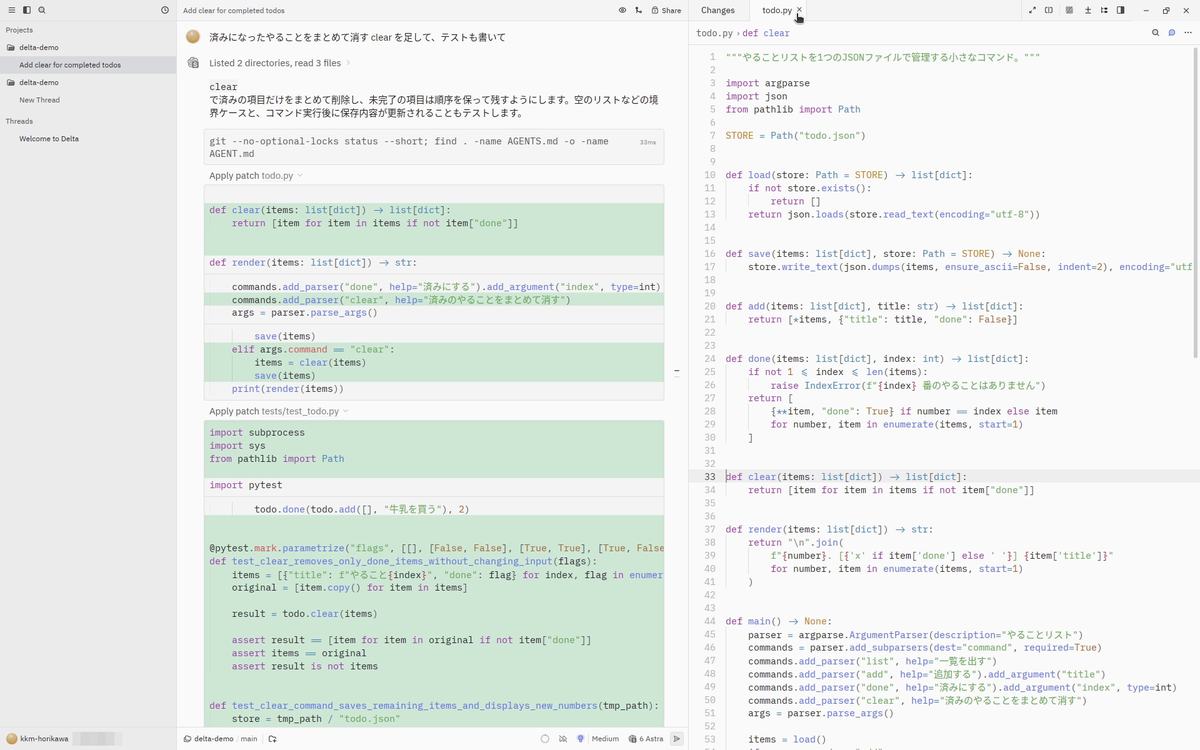Expand the editor panel with arrows icon

tap(1032, 10)
